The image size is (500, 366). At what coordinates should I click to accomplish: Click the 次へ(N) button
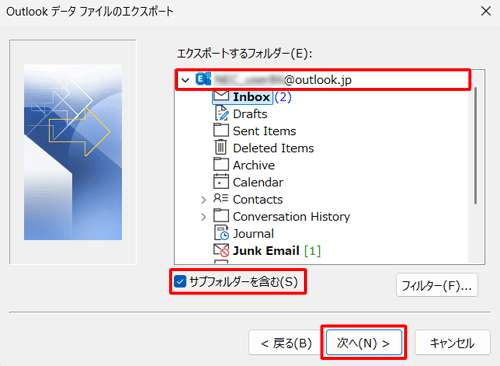364,342
